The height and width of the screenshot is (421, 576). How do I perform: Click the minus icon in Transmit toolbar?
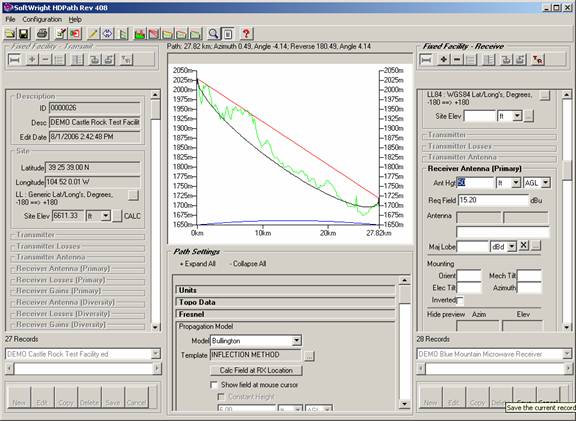click(x=46, y=60)
